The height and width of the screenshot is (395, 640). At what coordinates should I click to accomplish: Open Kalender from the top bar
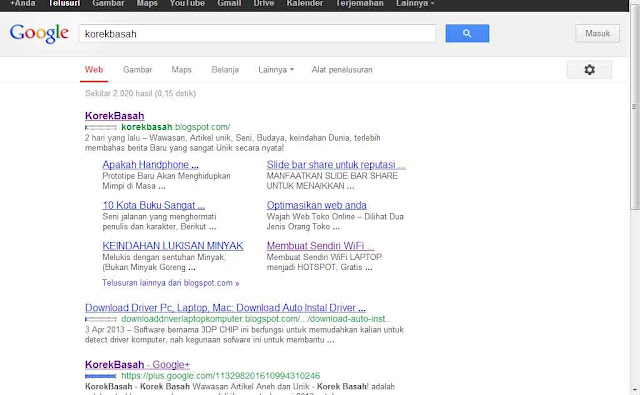pyautogui.click(x=305, y=4)
